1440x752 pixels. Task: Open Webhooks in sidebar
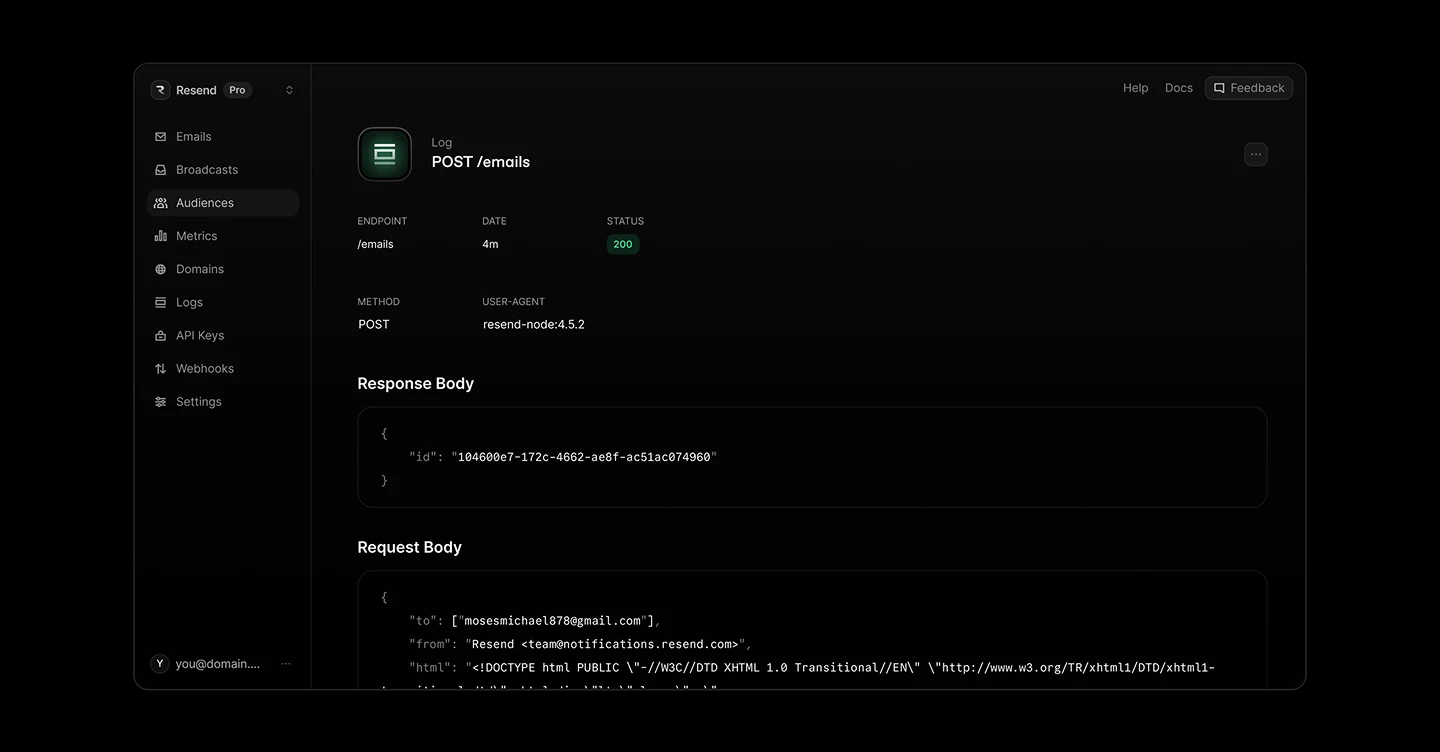point(223,369)
